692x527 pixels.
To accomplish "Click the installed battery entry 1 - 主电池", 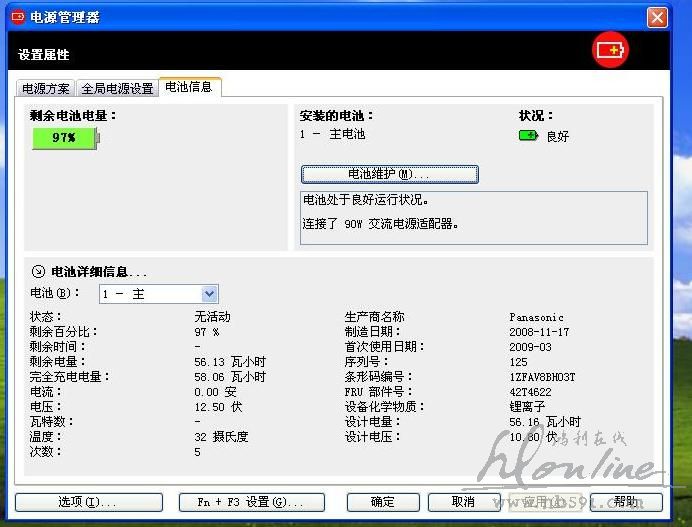I will 332,134.
